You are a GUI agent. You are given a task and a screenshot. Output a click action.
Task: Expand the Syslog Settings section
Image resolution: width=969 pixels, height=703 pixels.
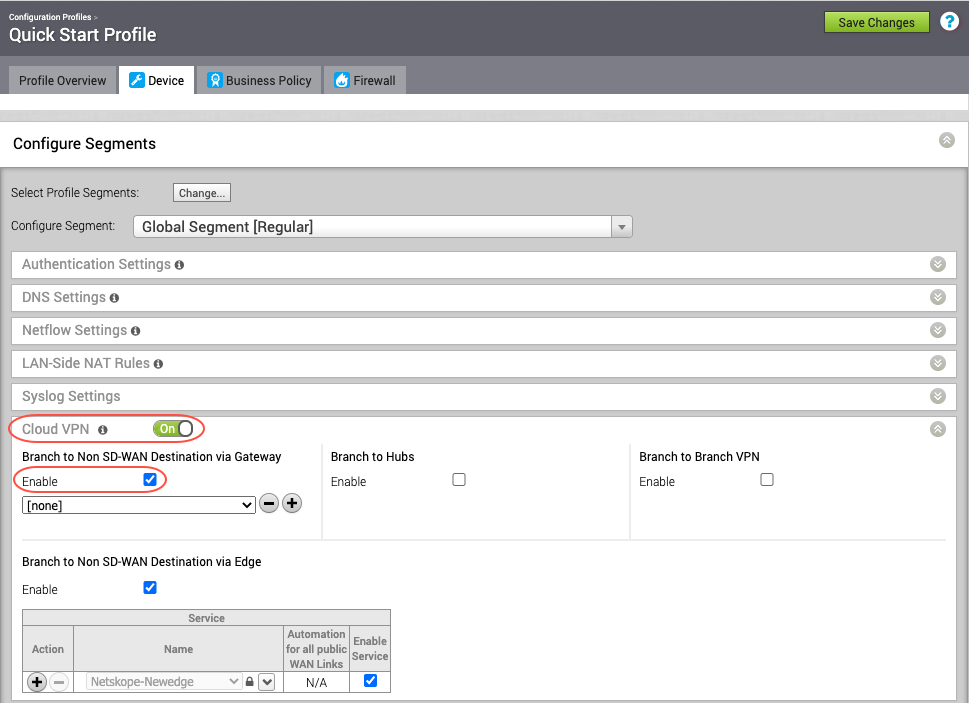(x=937, y=396)
